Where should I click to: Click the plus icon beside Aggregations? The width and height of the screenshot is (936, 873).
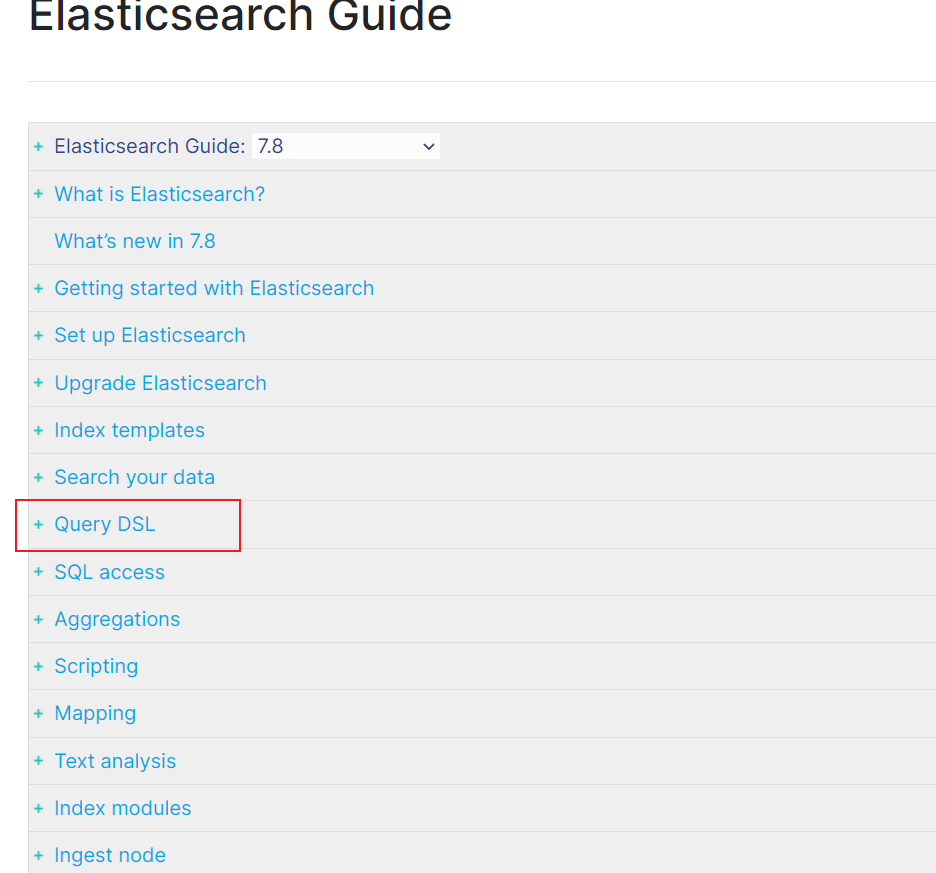click(39, 619)
